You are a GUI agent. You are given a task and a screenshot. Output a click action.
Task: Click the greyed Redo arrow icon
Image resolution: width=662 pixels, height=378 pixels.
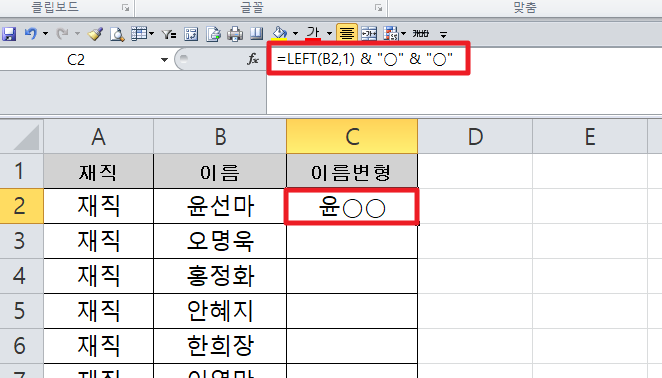(62, 34)
